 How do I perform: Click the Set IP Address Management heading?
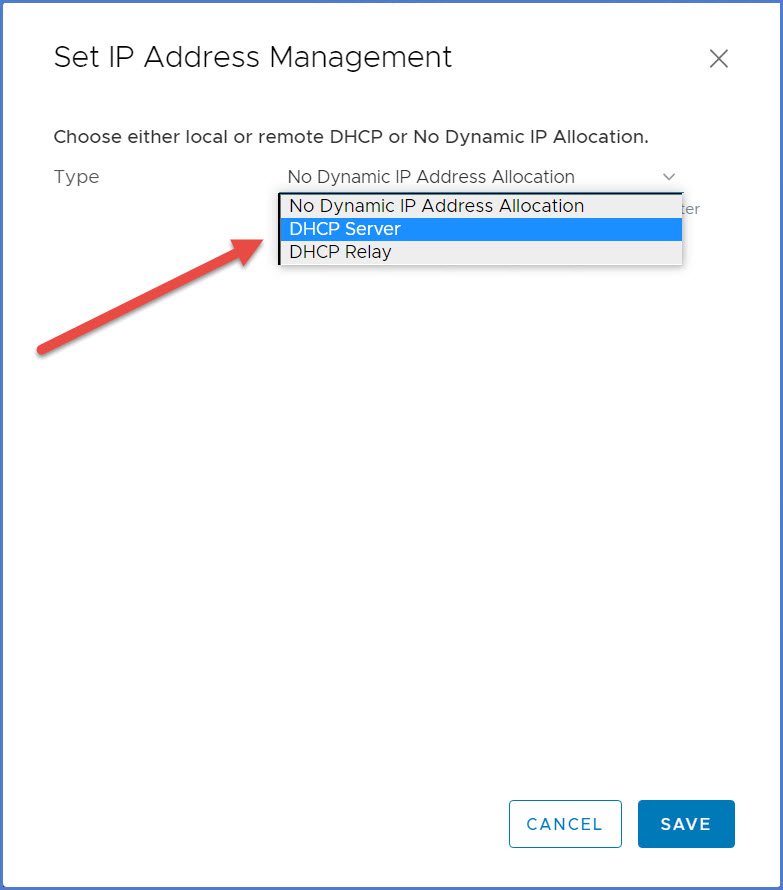tap(253, 57)
